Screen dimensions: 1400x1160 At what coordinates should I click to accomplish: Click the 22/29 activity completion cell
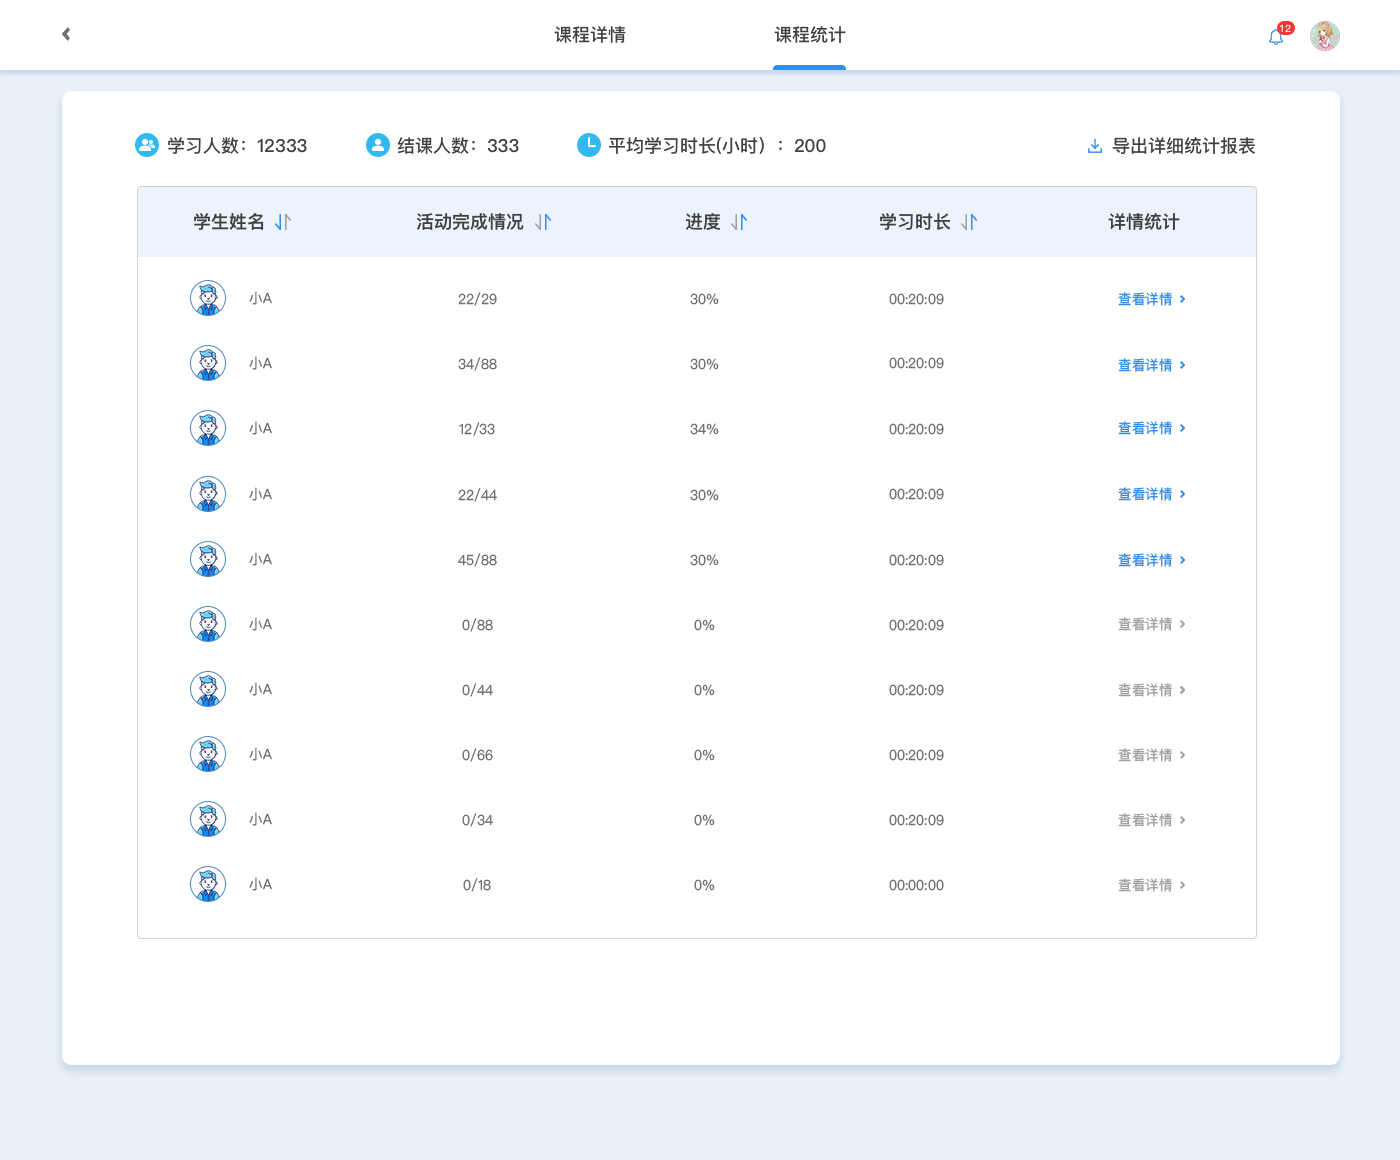click(477, 299)
